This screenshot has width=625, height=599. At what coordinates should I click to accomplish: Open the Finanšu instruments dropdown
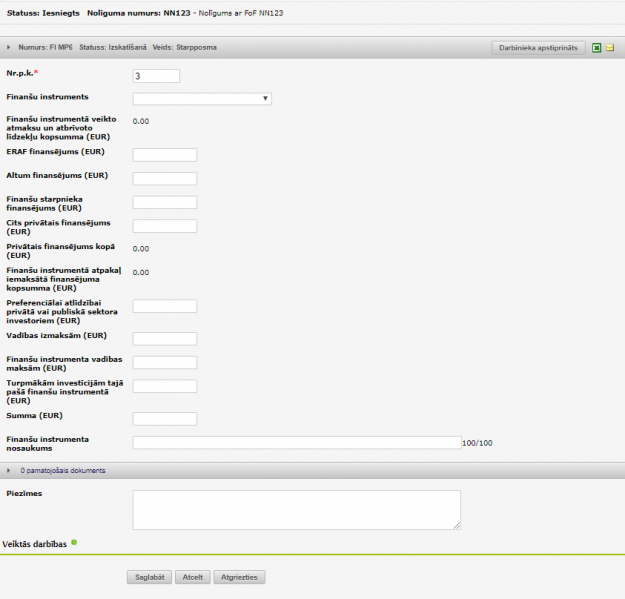tap(202, 98)
